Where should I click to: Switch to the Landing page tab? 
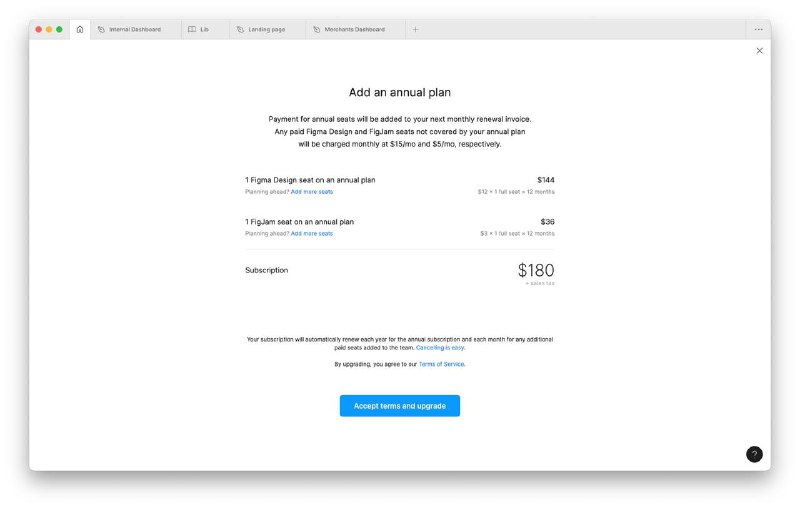[x=267, y=30]
